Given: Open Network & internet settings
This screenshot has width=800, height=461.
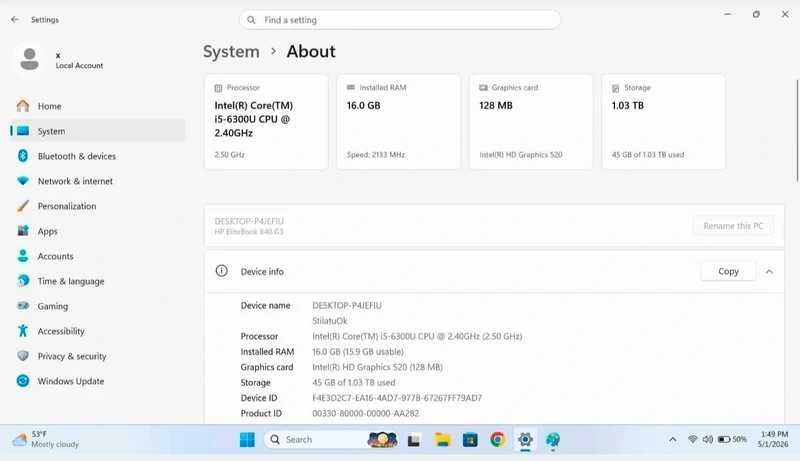Looking at the screenshot, I should [x=97, y=181].
